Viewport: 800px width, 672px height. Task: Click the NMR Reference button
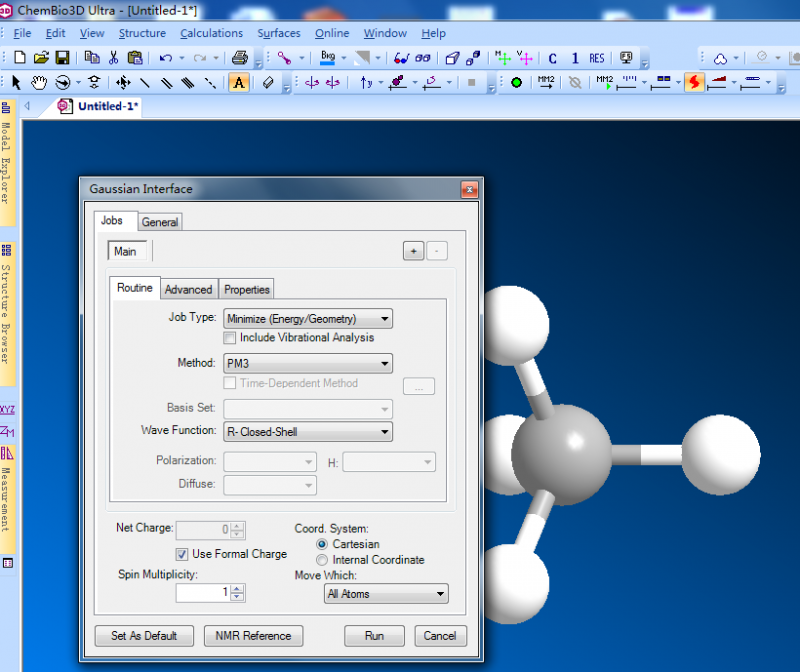252,636
